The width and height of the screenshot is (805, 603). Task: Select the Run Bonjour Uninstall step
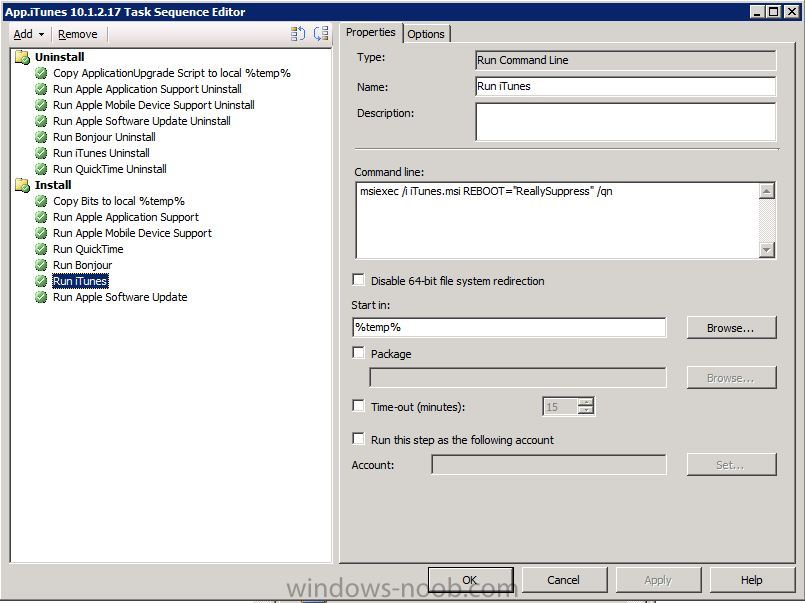pos(104,137)
